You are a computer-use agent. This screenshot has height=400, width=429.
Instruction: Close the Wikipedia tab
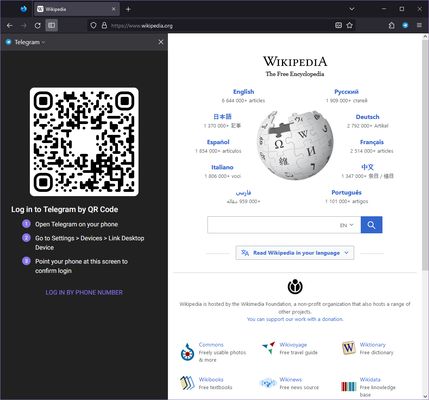point(113,9)
